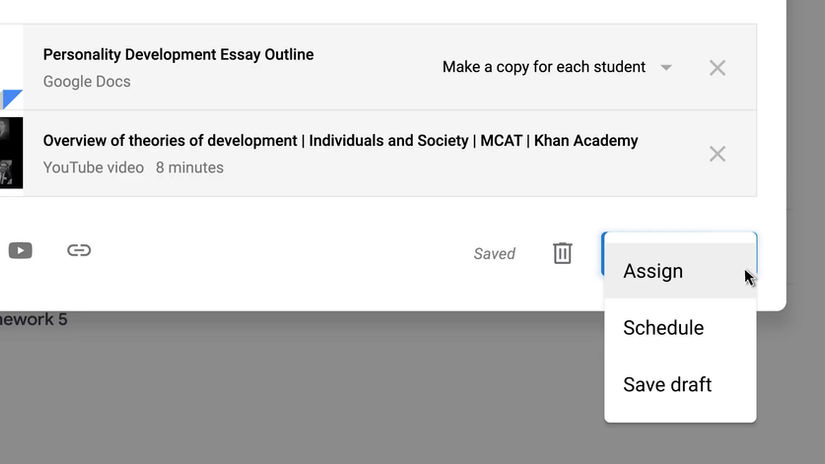Click the Google Docs file thumbnail
This screenshot has height=464, width=825.
[x=11, y=67]
